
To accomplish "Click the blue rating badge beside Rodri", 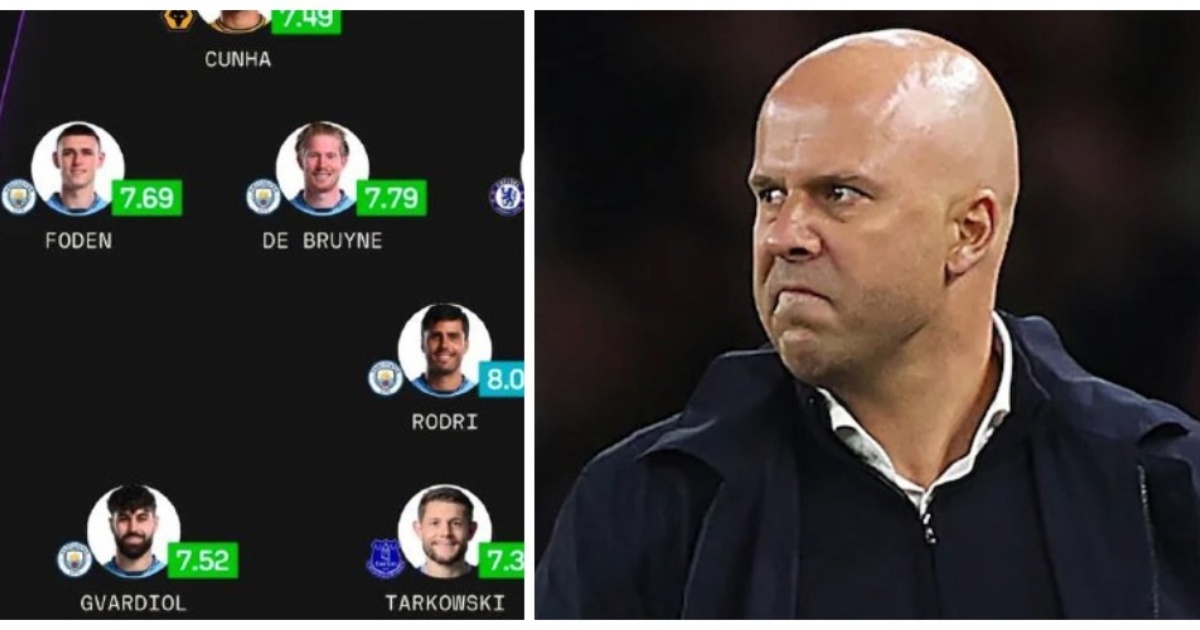I will 501,380.
